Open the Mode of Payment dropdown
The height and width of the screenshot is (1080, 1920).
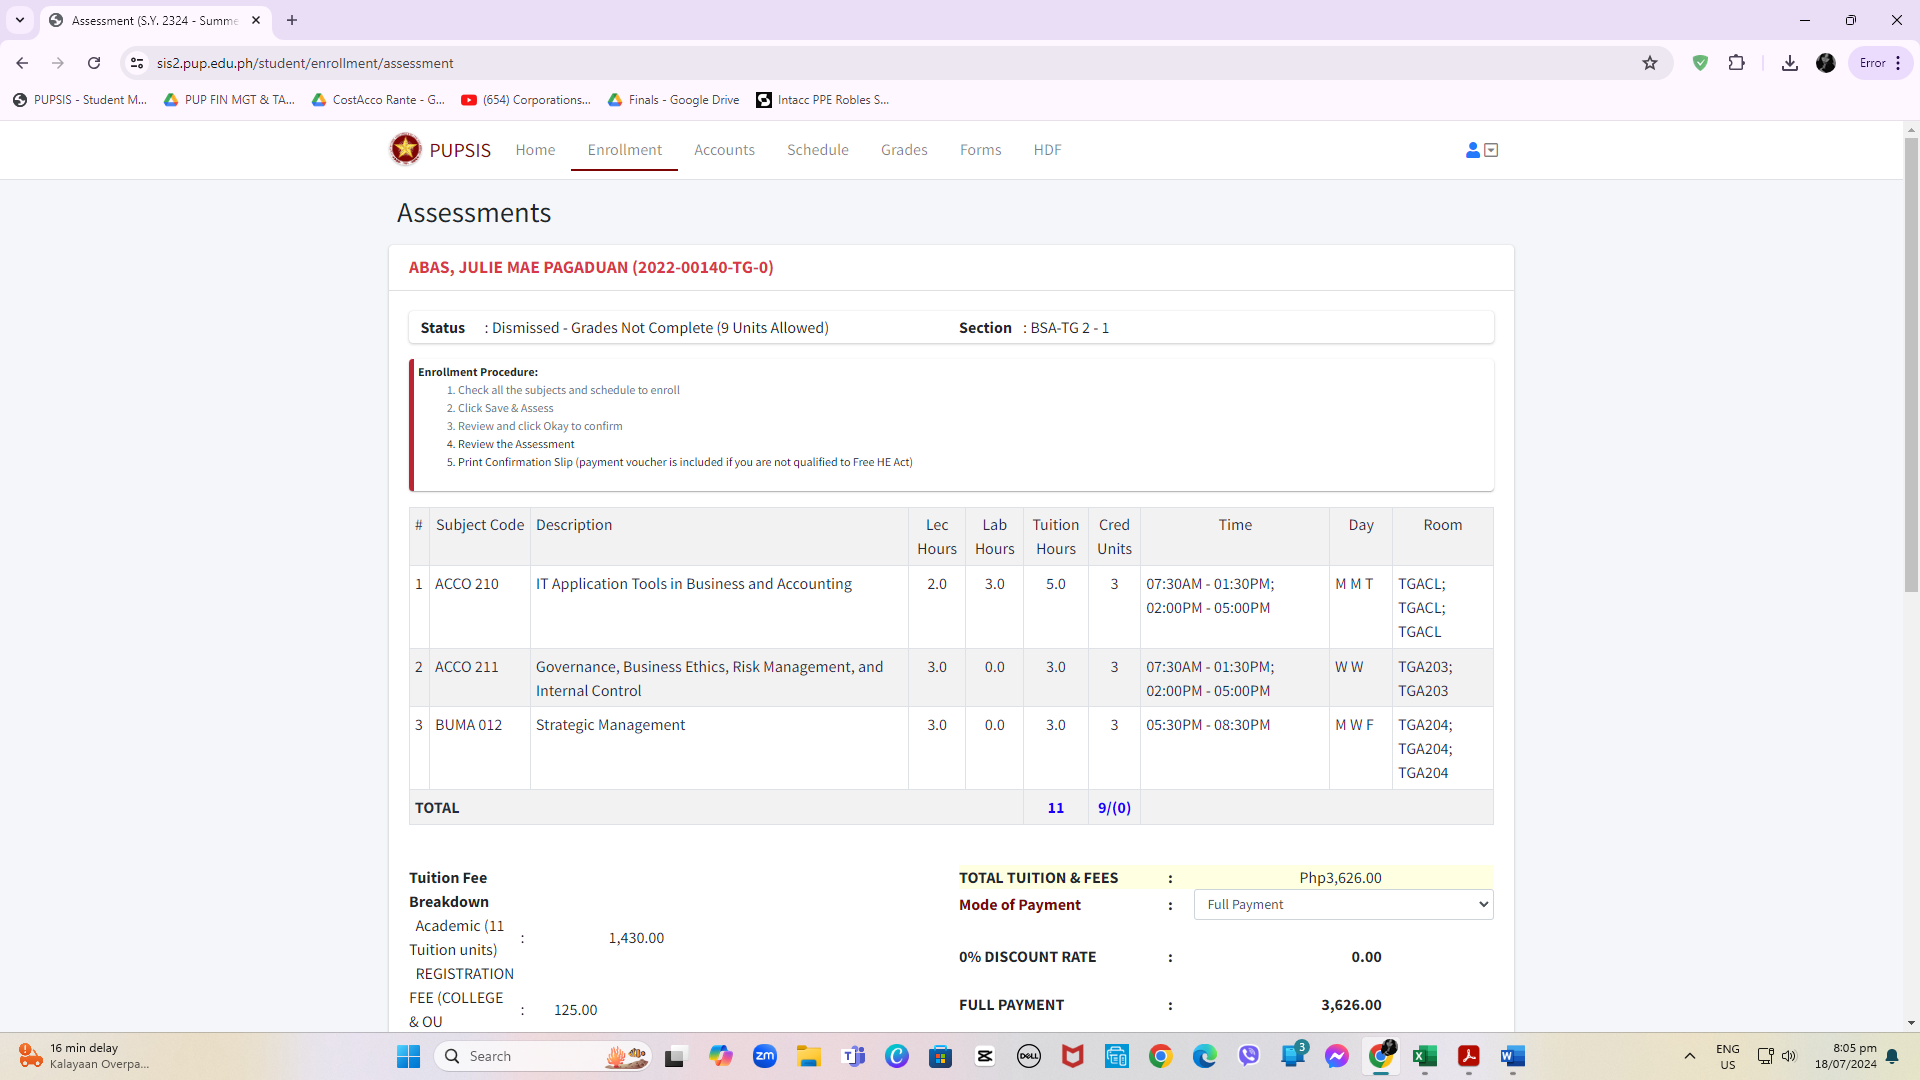1342,904
